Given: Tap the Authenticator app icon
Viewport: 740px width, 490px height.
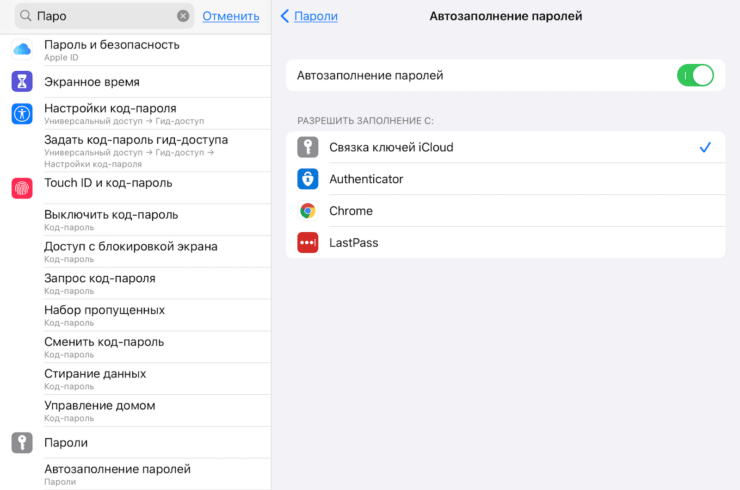Looking at the screenshot, I should point(308,179).
